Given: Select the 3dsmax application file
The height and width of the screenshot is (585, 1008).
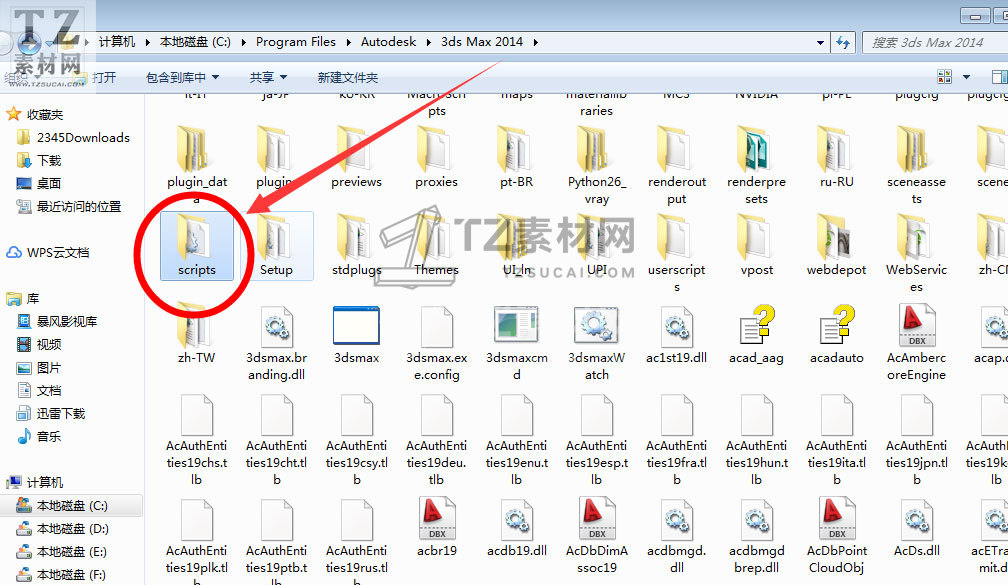Looking at the screenshot, I should tap(356, 334).
